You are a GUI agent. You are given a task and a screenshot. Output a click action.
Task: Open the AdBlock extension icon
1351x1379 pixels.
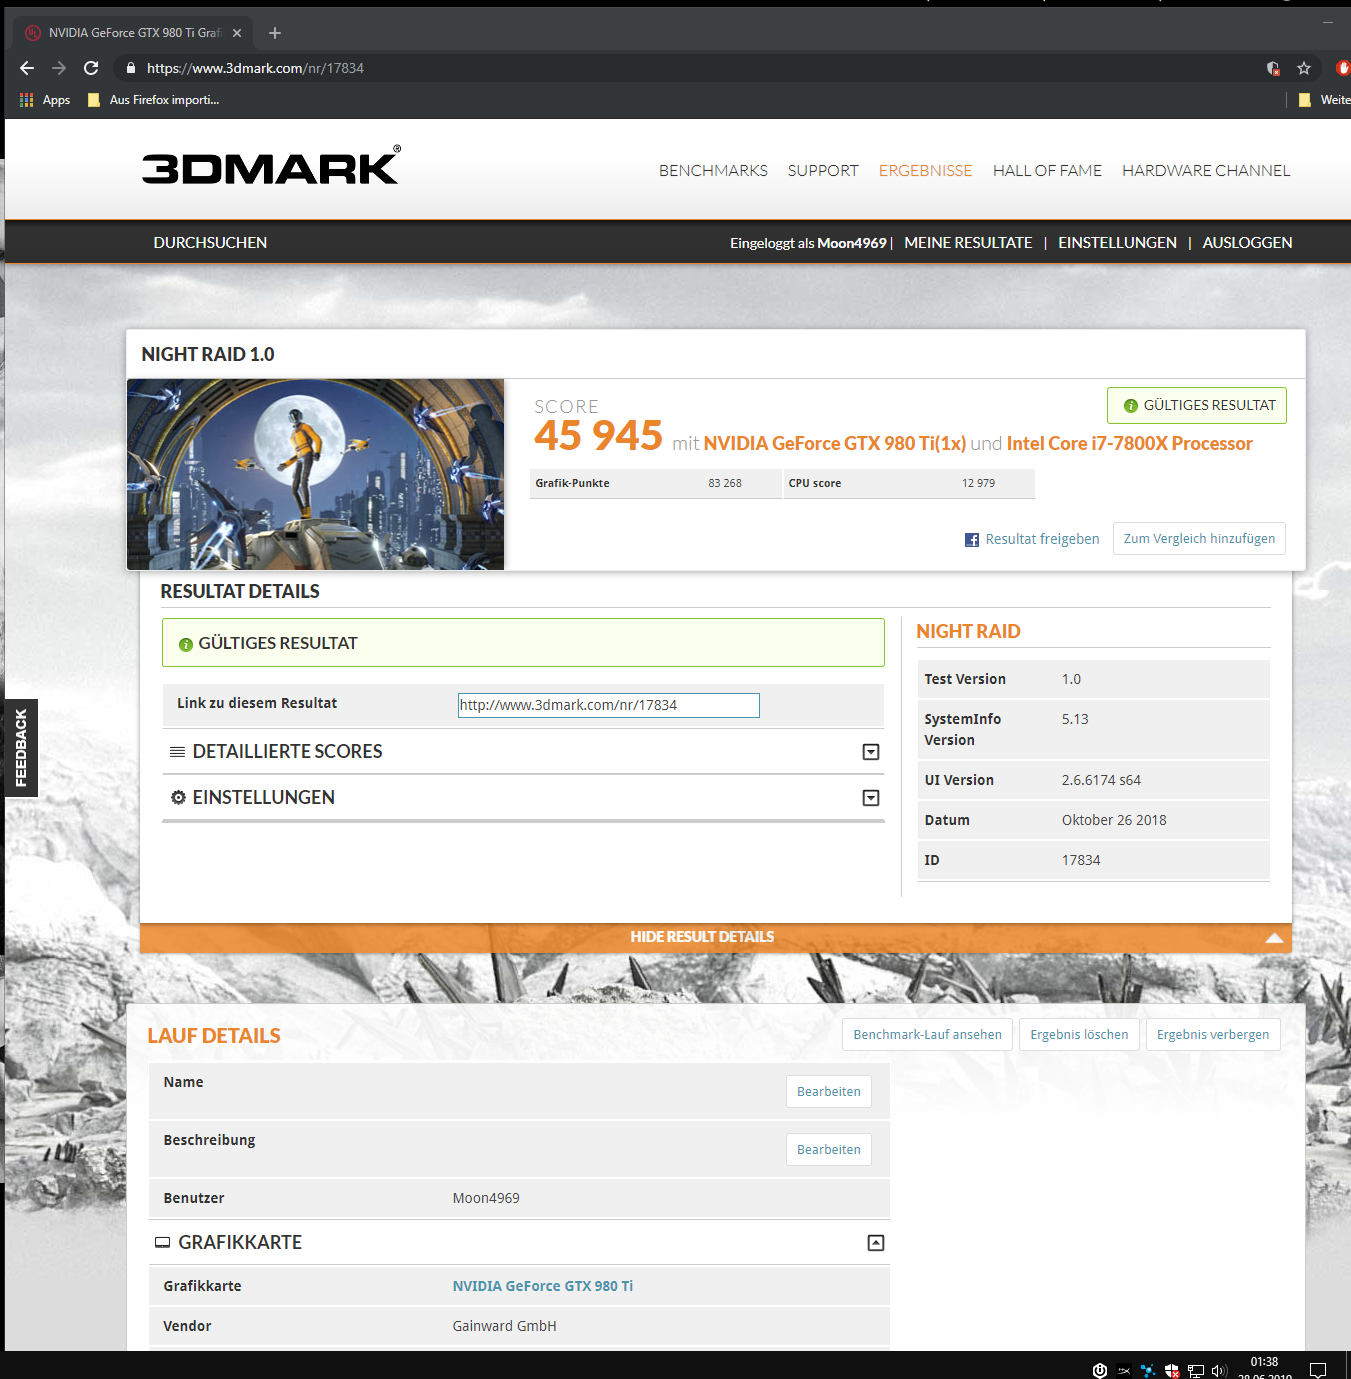1343,68
